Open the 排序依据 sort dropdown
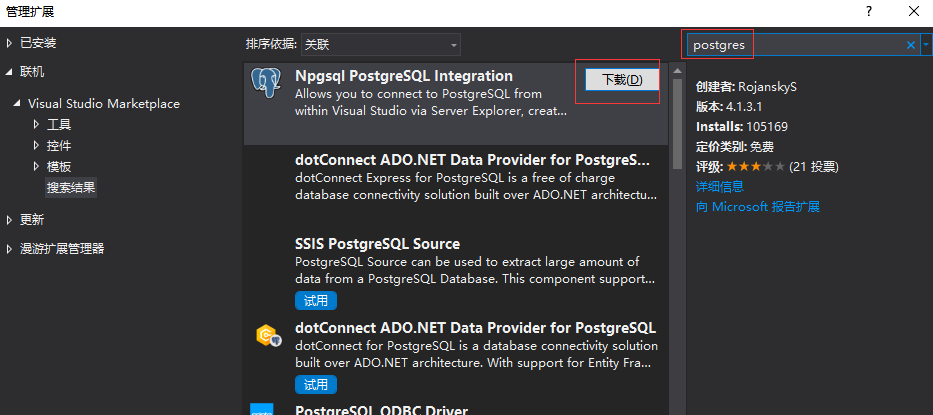 click(x=381, y=45)
